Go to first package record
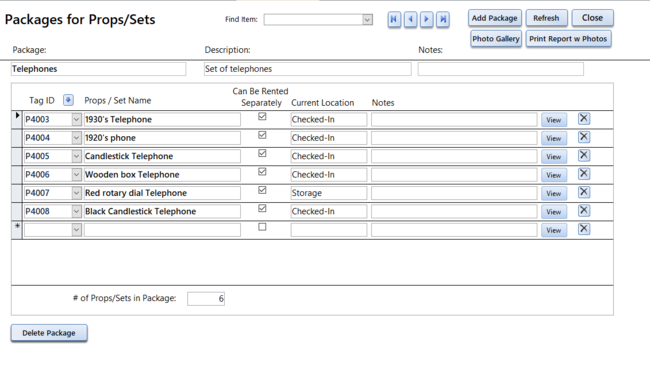 click(394, 19)
